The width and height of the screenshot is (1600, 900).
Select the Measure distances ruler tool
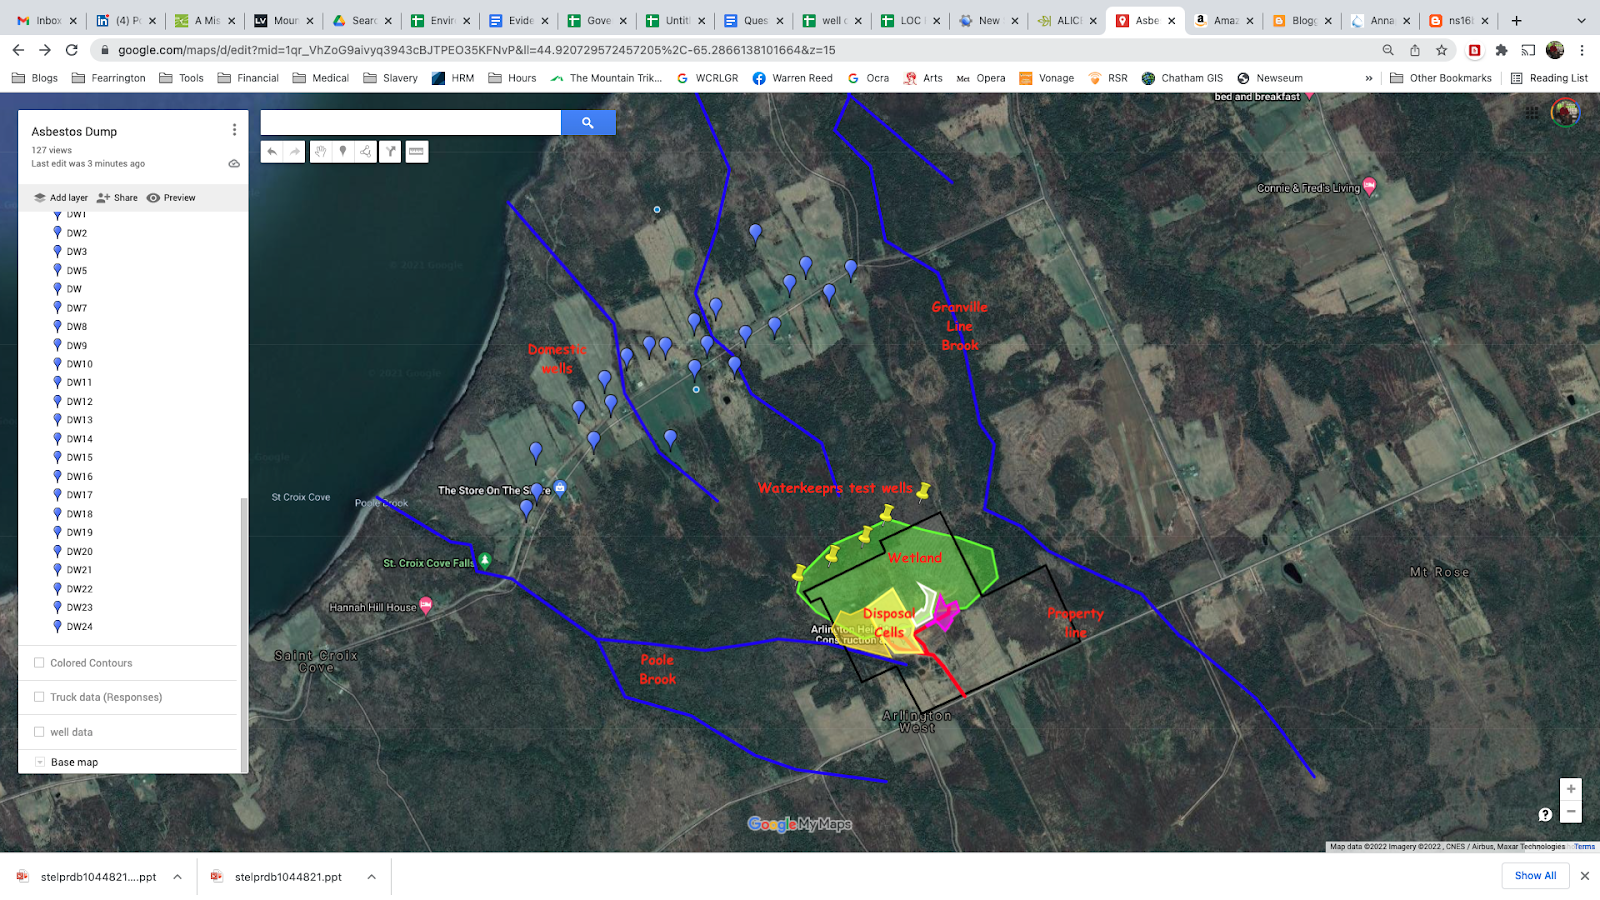coord(416,152)
